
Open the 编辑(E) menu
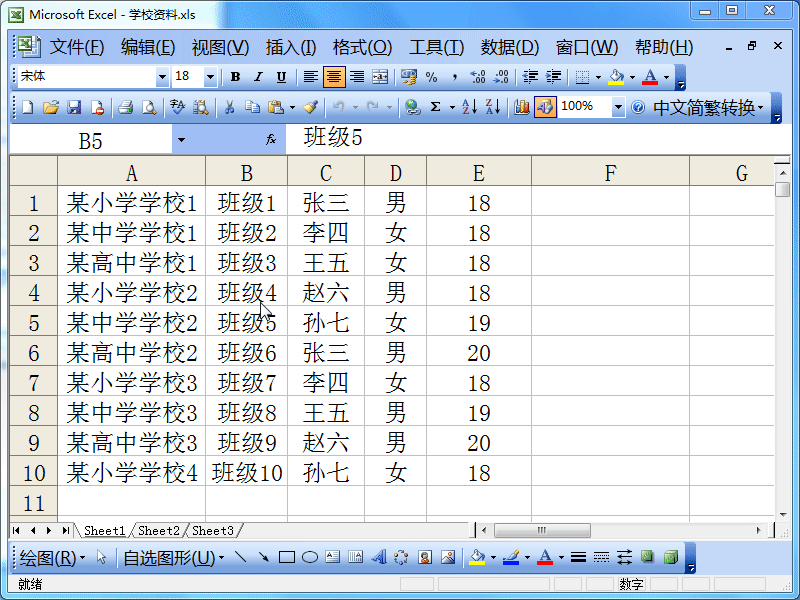click(148, 47)
